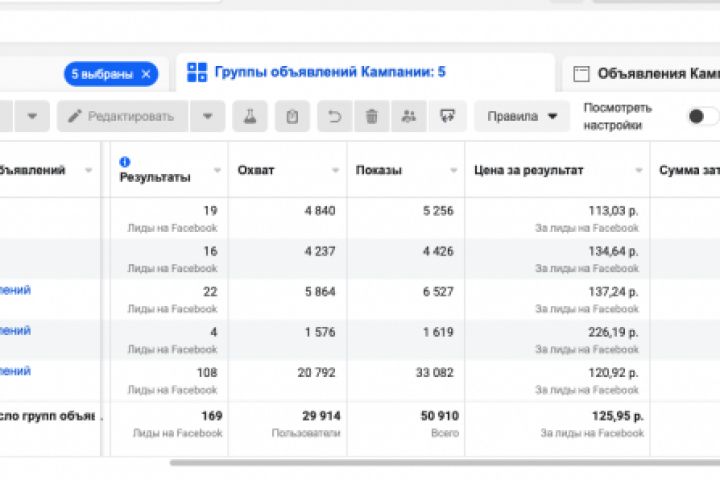The height and width of the screenshot is (480, 720).
Task: Click the clipboard duplicate icon
Action: [x=292, y=116]
